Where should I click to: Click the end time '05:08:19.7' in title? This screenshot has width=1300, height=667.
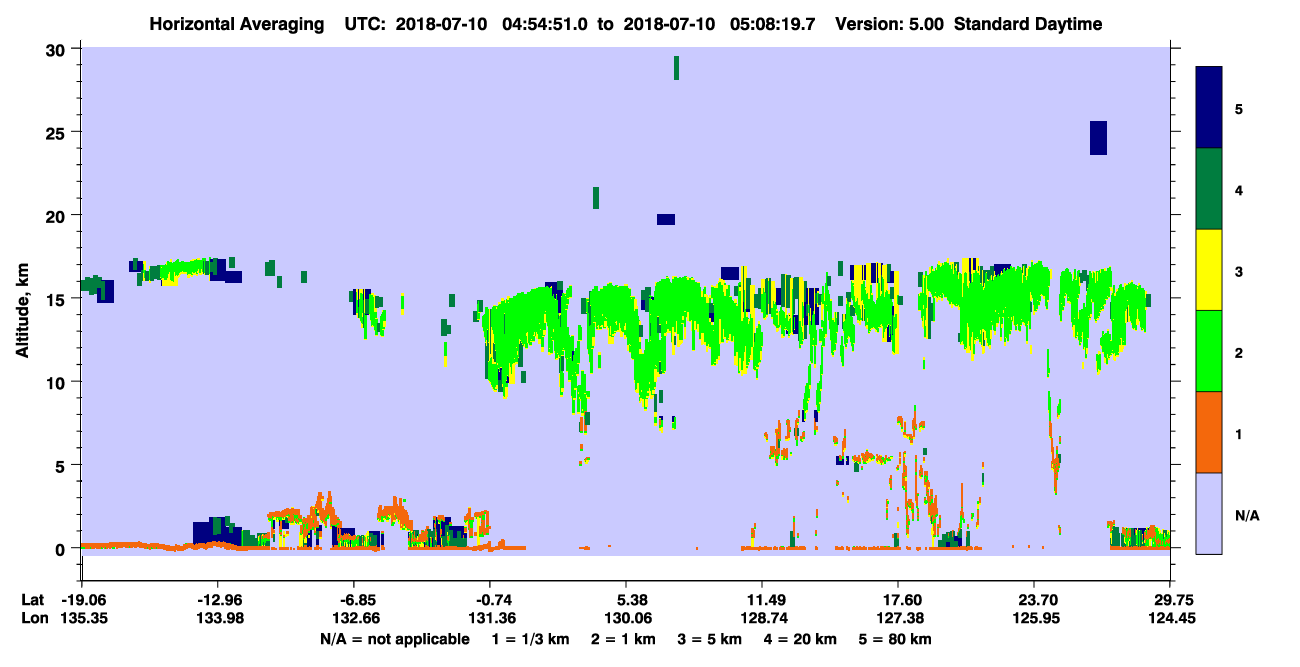tap(771, 24)
